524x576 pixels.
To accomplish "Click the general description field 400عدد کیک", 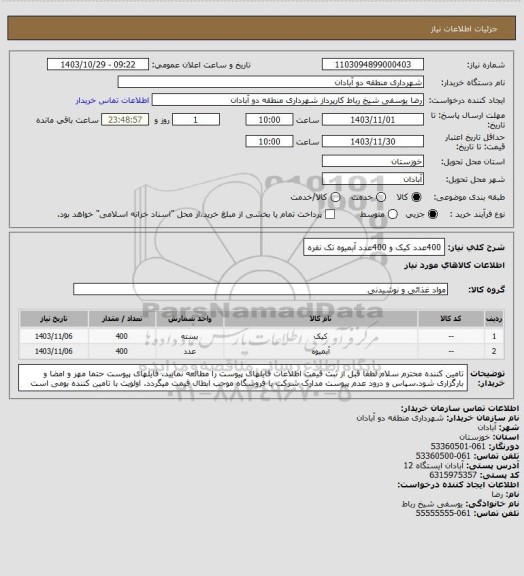I will [374, 247].
